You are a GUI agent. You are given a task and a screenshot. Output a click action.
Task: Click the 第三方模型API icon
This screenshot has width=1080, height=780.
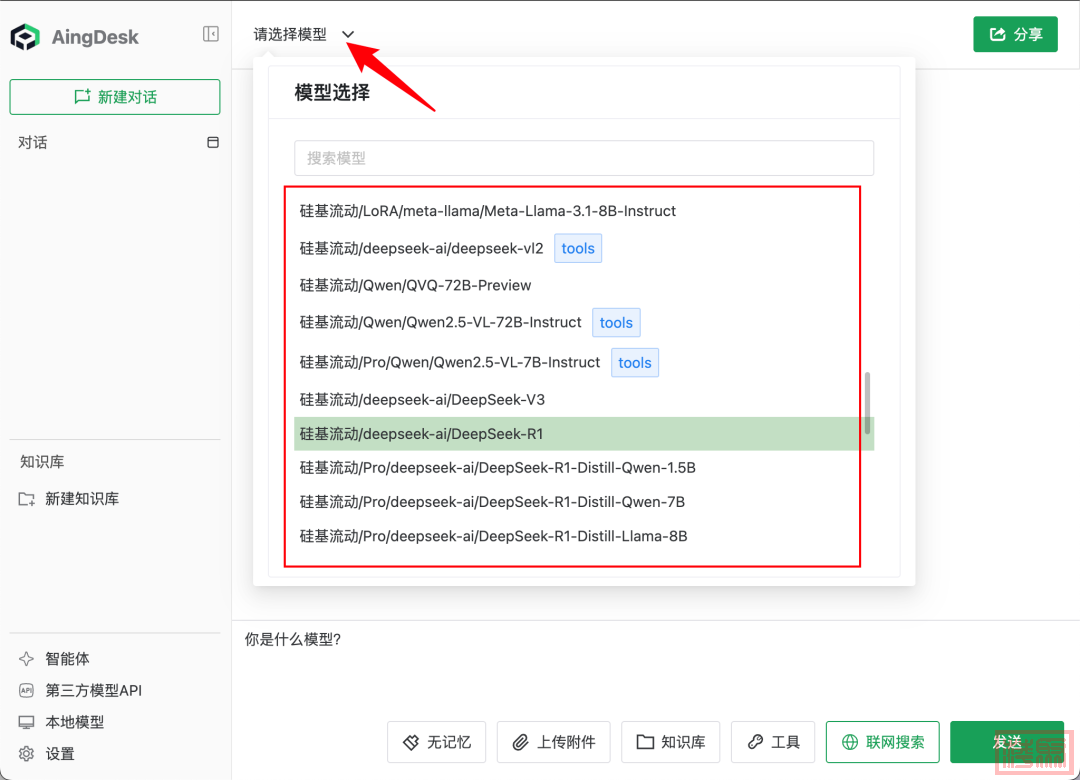pos(26,690)
